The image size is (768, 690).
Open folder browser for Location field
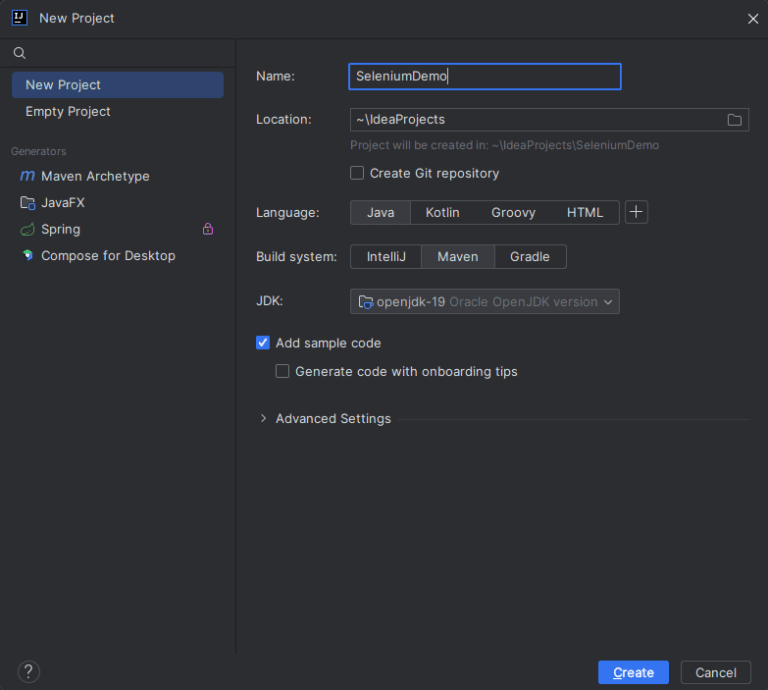coord(734,120)
